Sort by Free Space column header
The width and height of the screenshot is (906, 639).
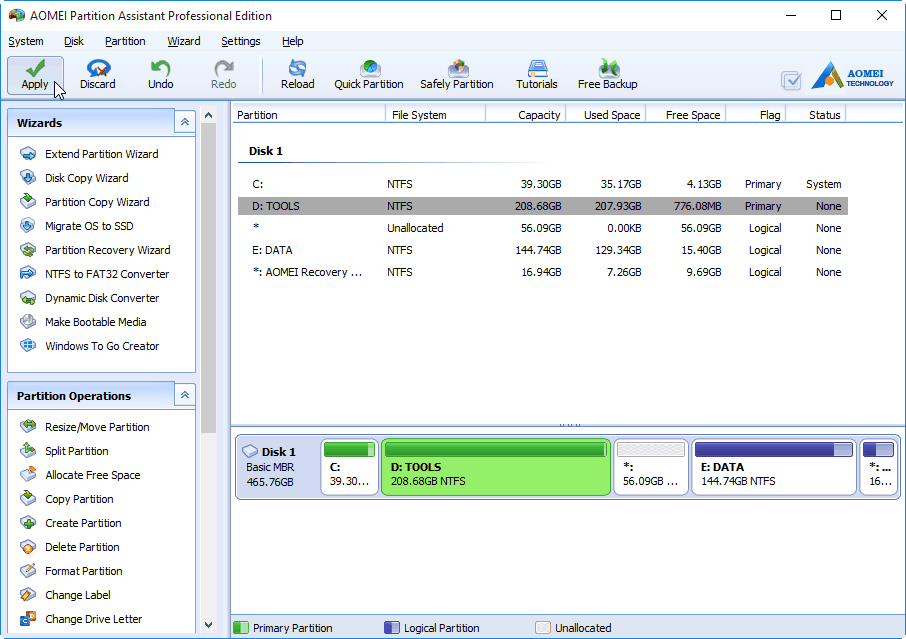click(x=686, y=115)
